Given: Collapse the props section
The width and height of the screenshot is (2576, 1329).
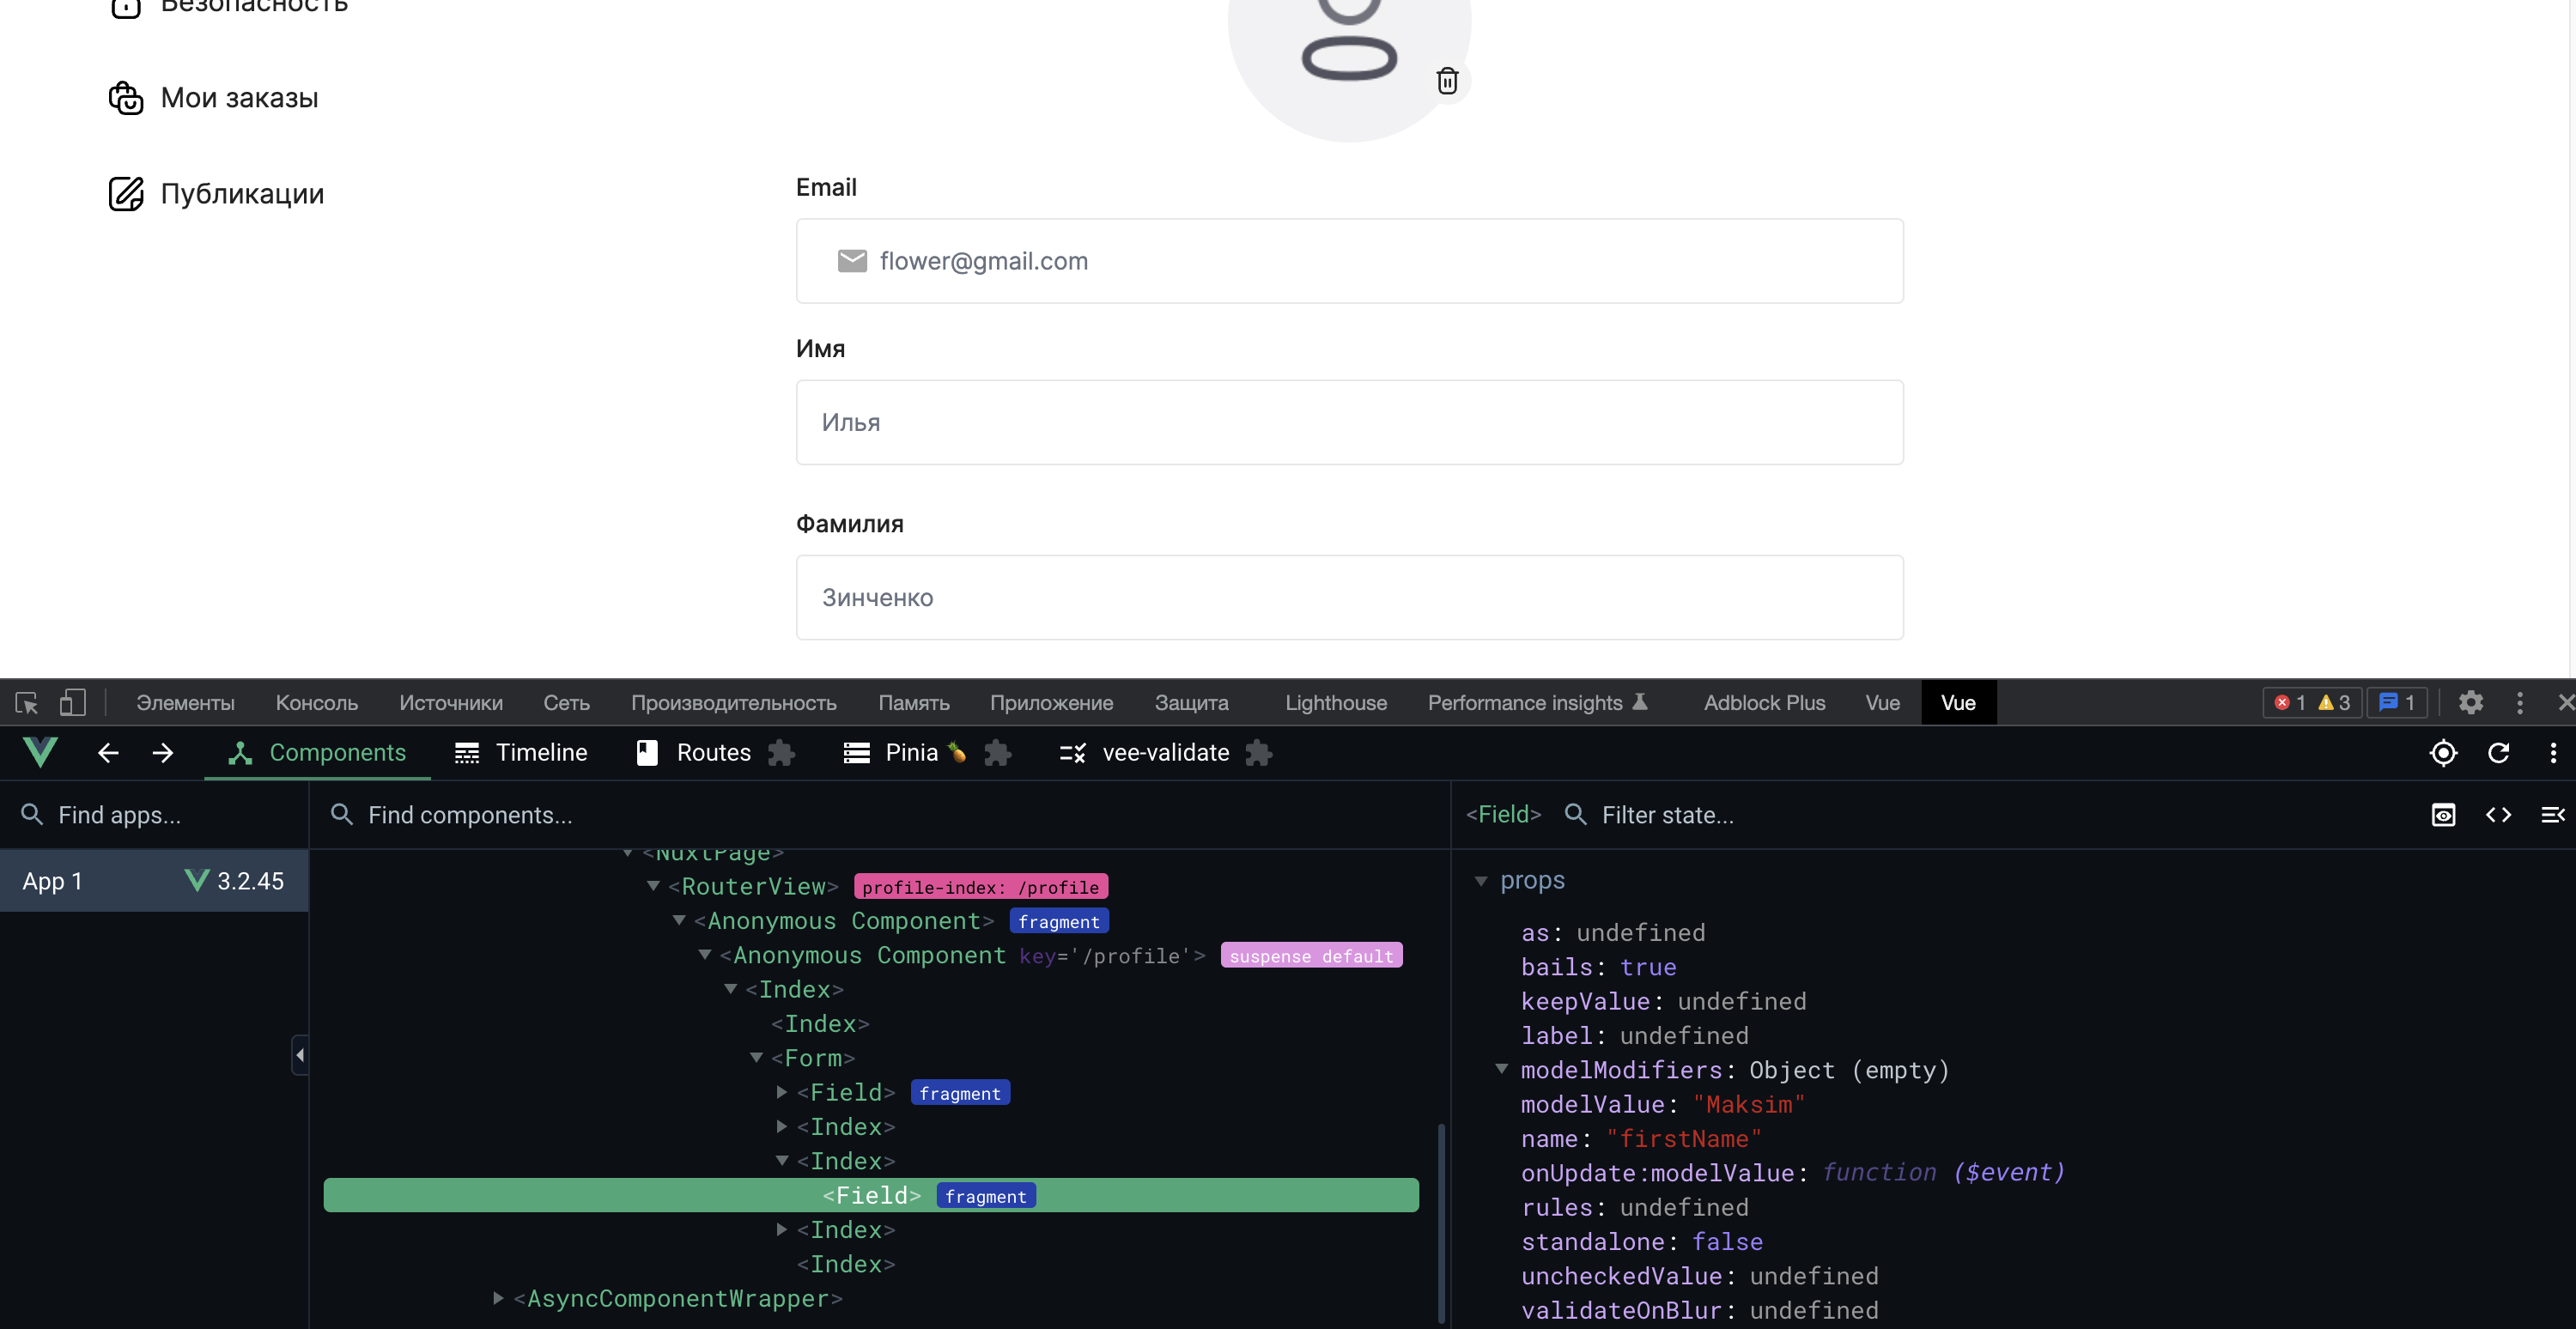Looking at the screenshot, I should 1481,880.
